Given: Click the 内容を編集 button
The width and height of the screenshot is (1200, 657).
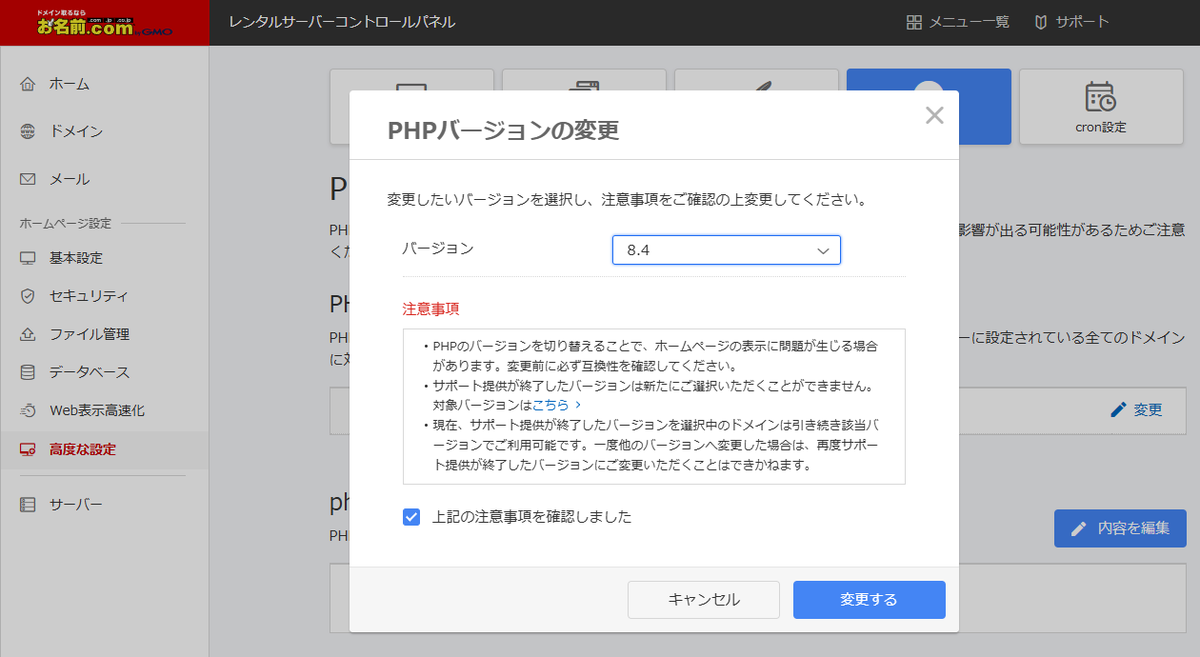Looking at the screenshot, I should 1120,528.
